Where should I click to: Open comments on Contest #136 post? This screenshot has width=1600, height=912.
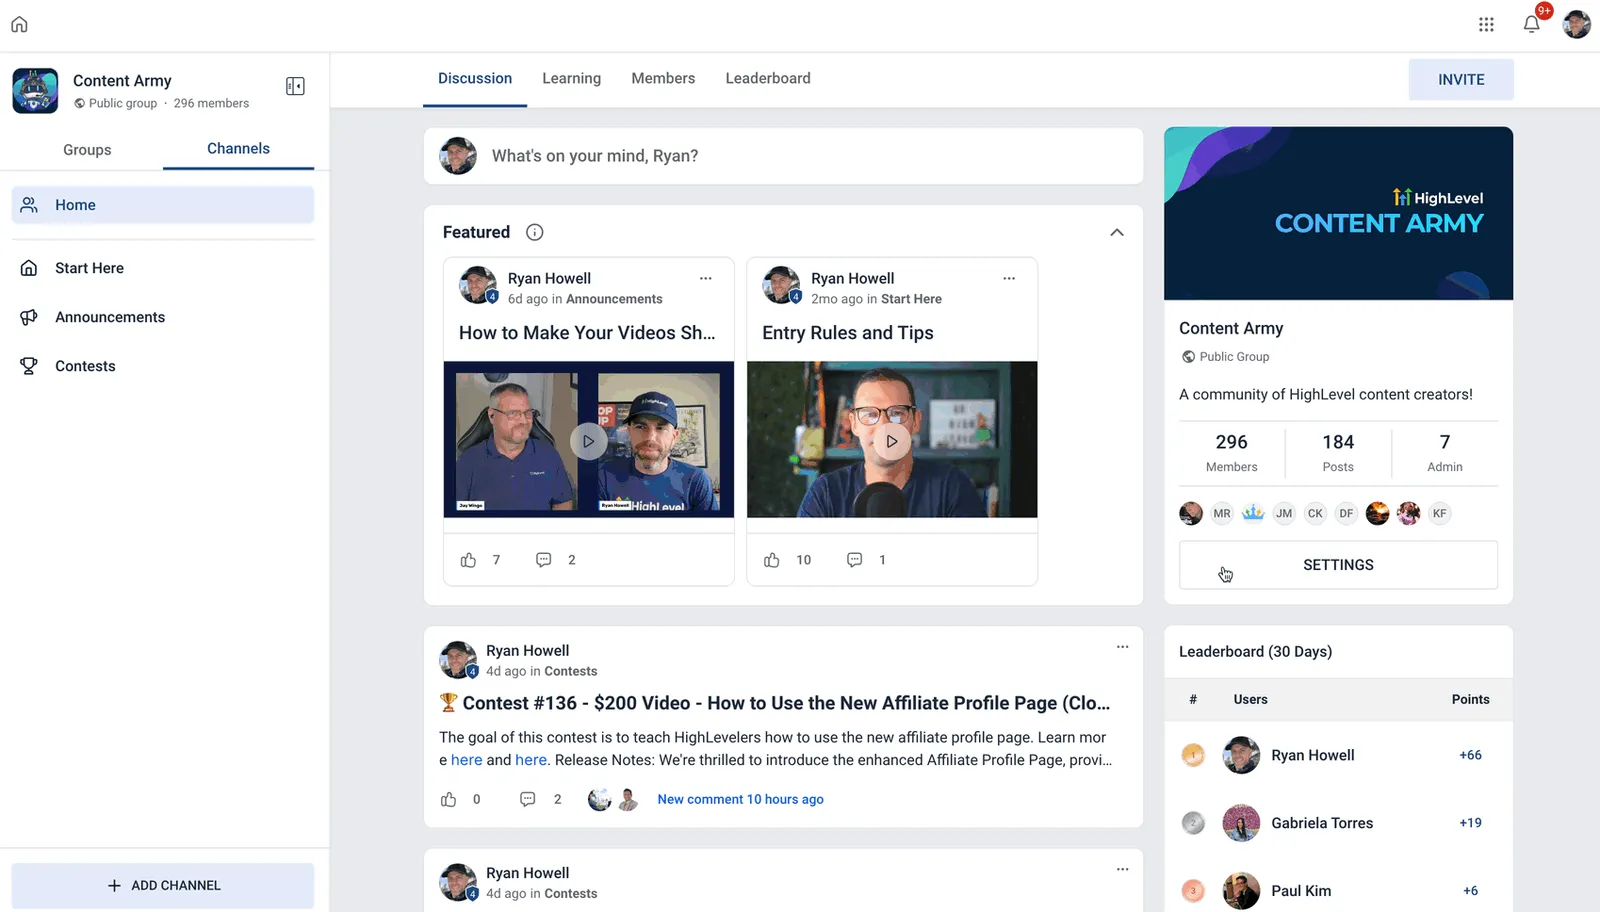pyautogui.click(x=528, y=799)
